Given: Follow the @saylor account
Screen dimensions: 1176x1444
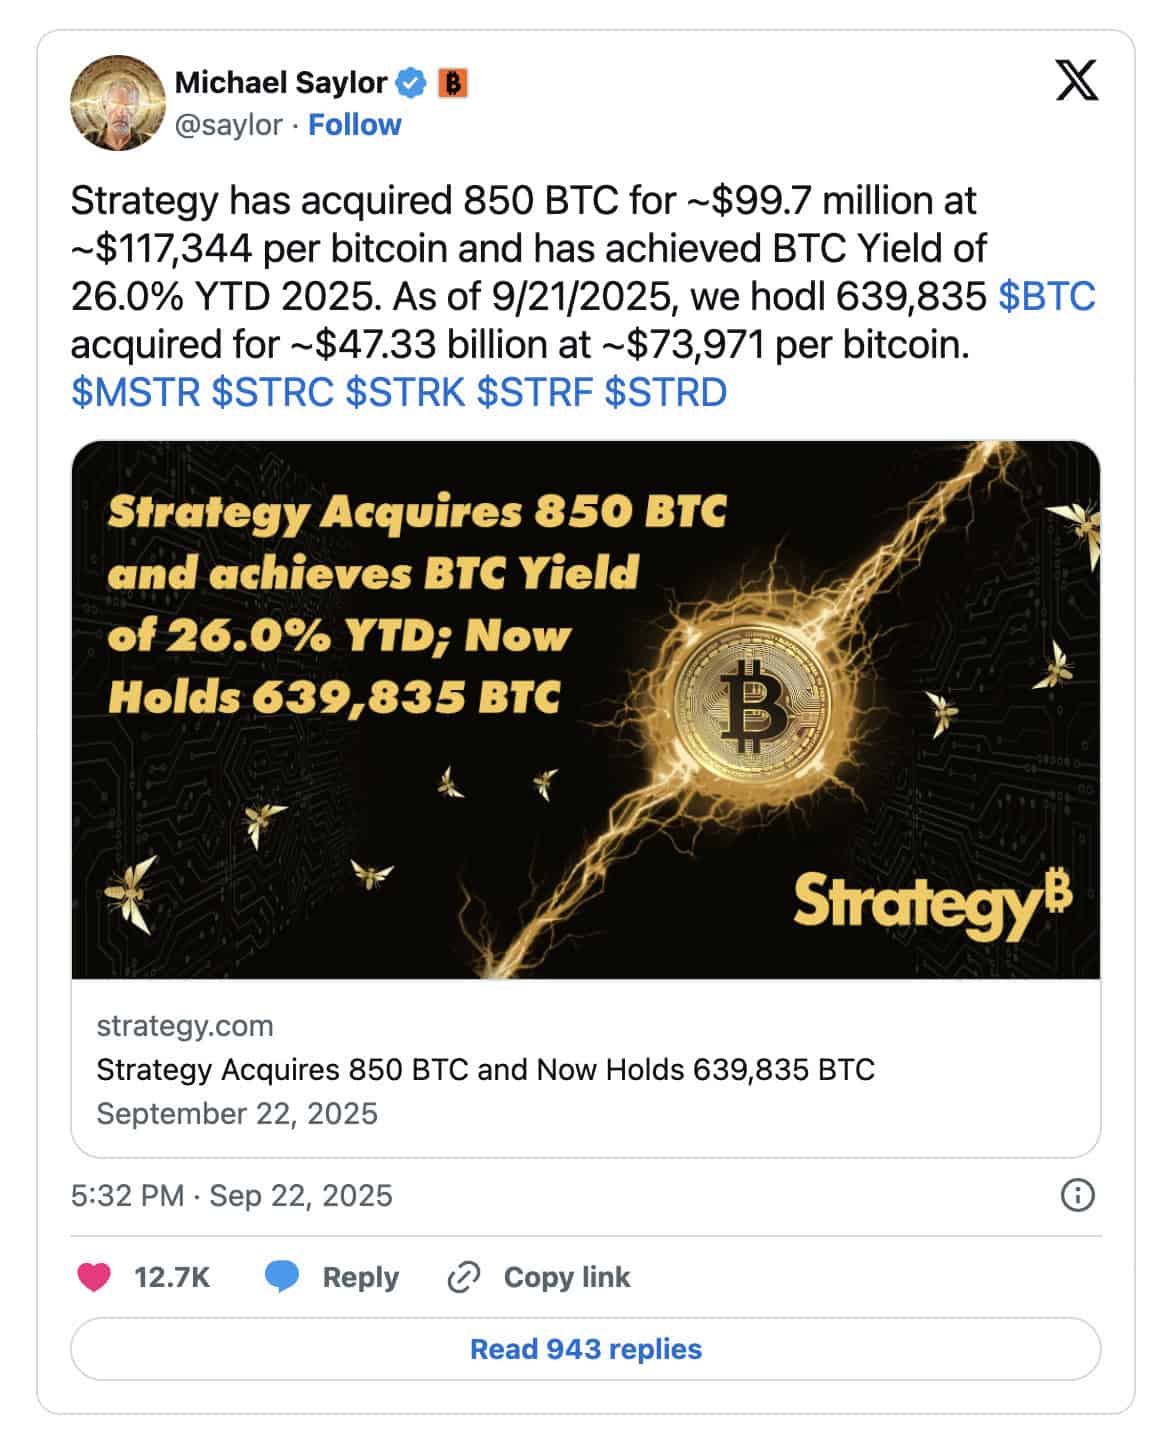Looking at the screenshot, I should 354,125.
